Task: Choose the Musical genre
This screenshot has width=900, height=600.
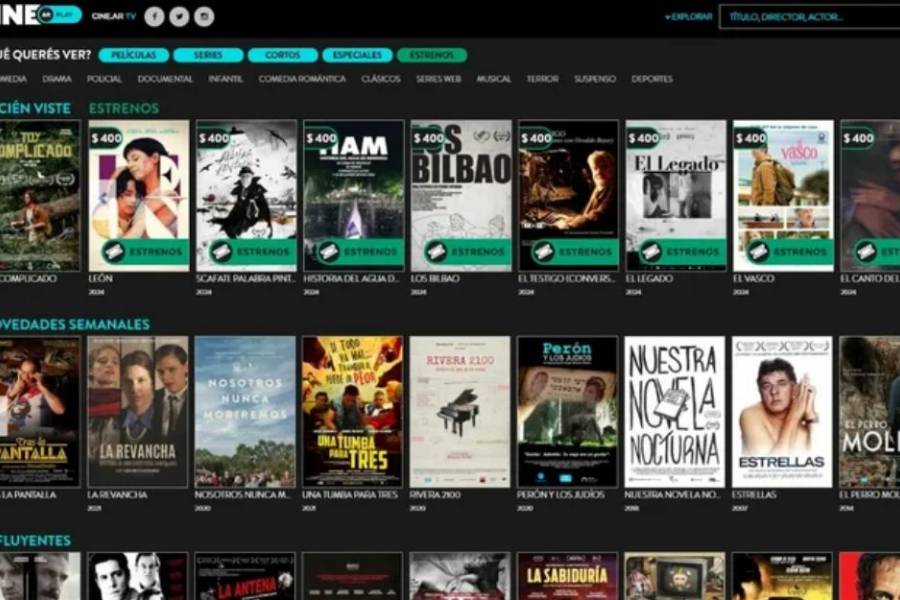Action: [494, 79]
